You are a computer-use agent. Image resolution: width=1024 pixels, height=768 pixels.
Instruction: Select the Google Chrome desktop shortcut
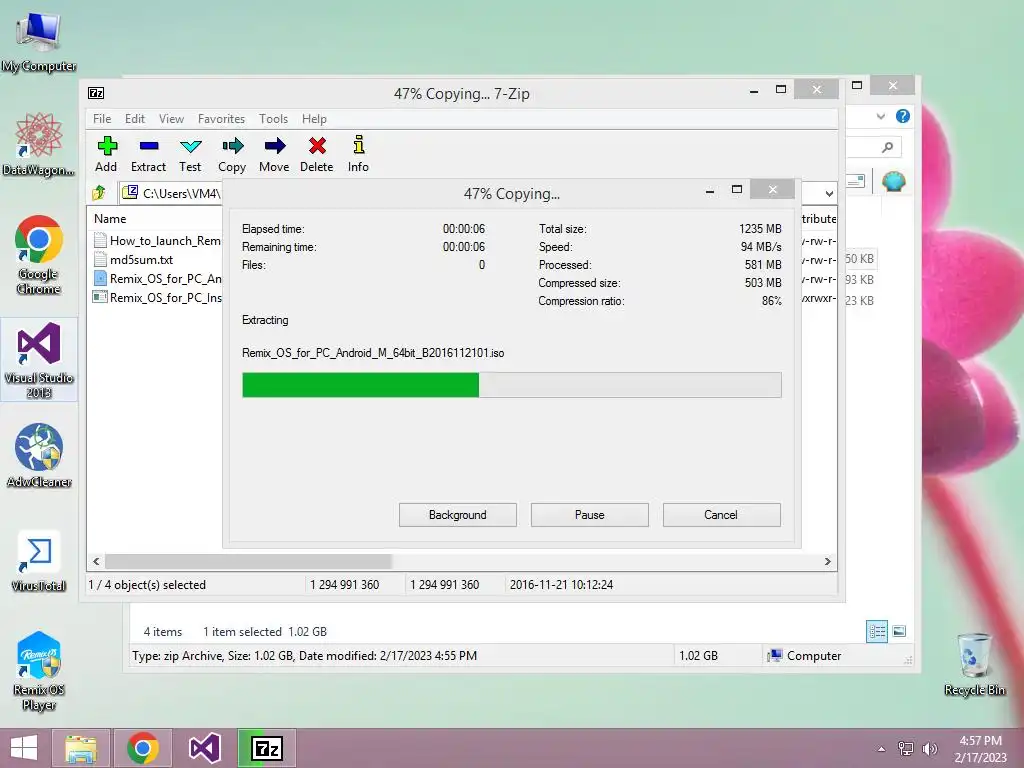[x=39, y=255]
